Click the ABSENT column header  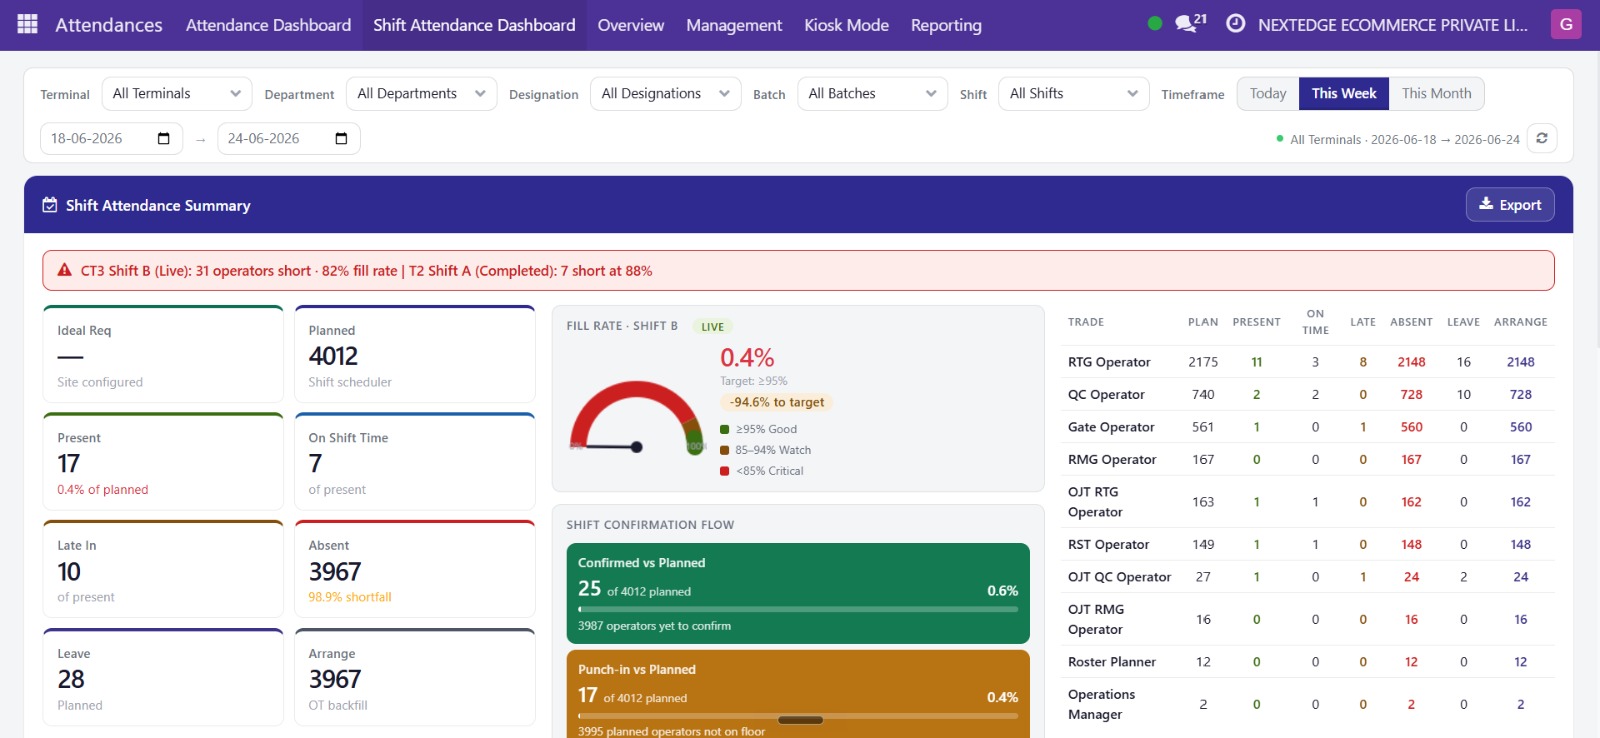[1411, 322]
